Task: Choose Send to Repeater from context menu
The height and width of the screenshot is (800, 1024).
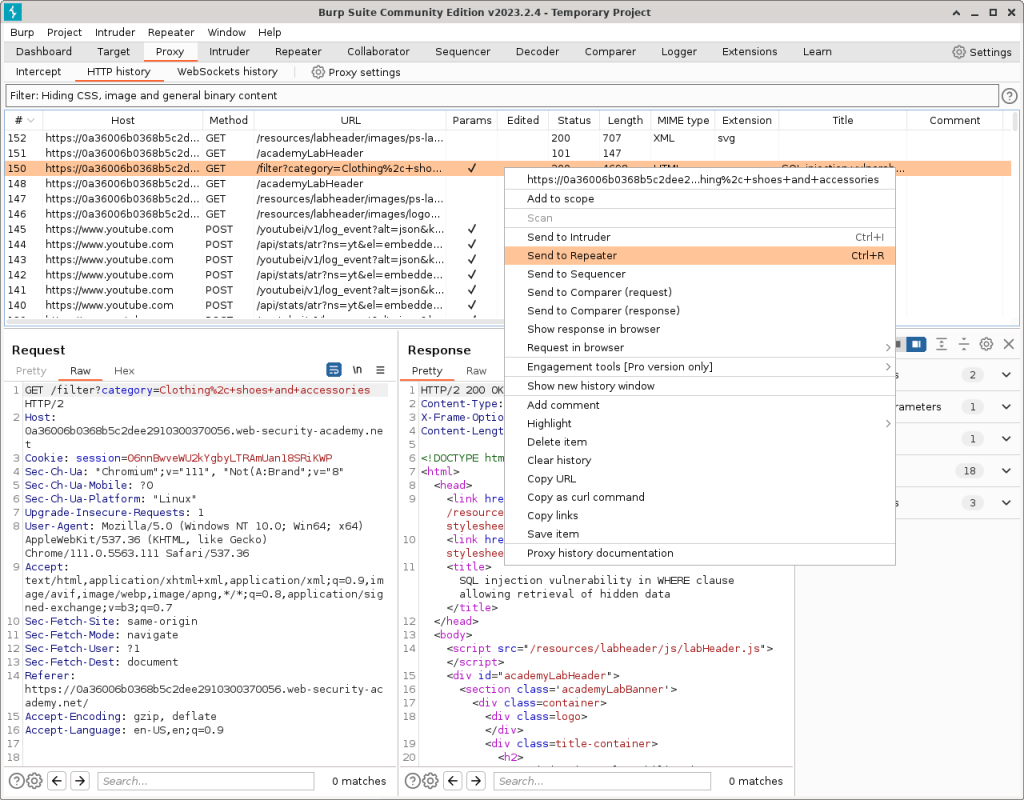Action: pos(572,256)
